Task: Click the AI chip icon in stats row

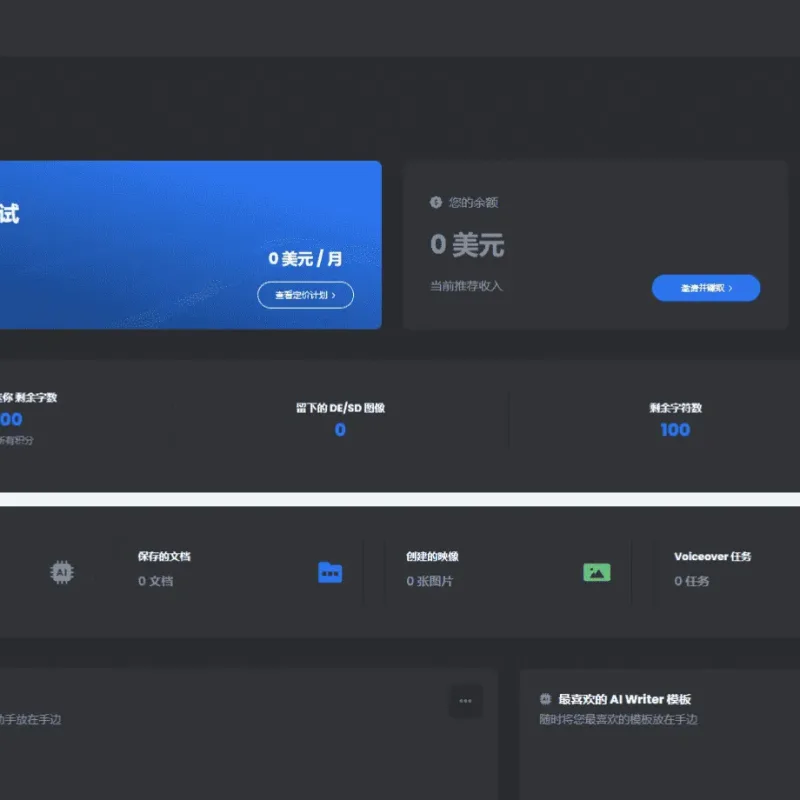Action: (62, 572)
